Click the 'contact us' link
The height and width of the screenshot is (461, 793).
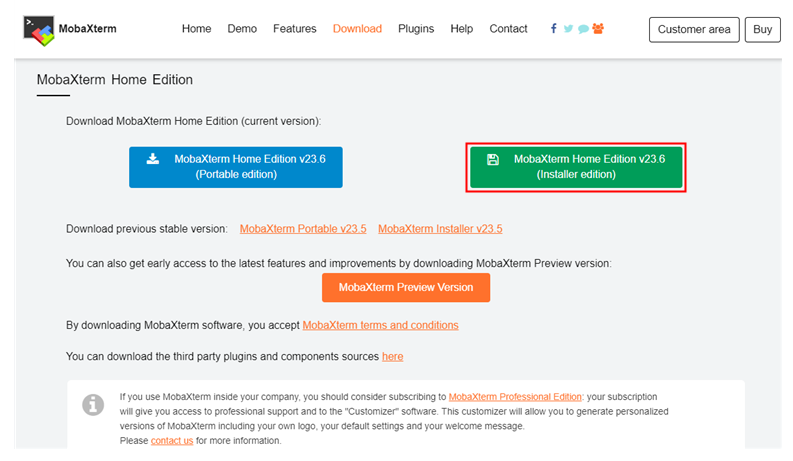[172, 441]
